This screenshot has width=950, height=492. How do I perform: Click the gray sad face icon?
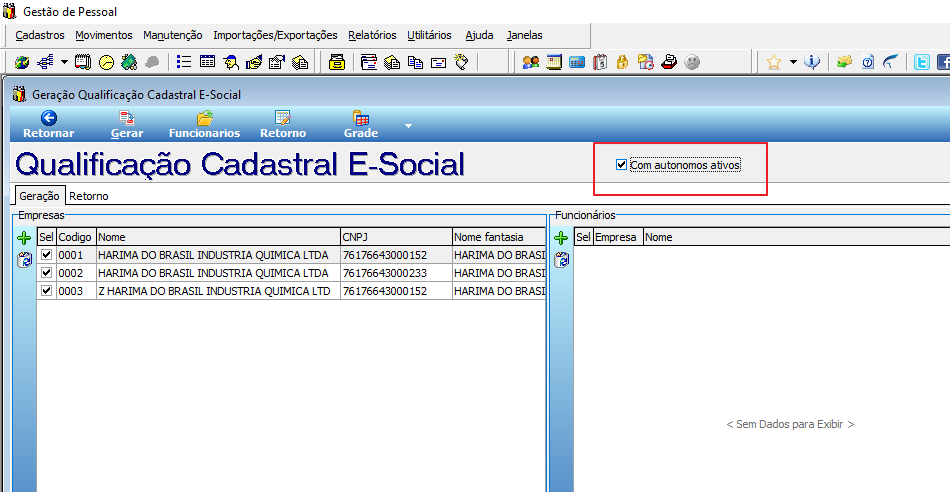click(x=692, y=62)
